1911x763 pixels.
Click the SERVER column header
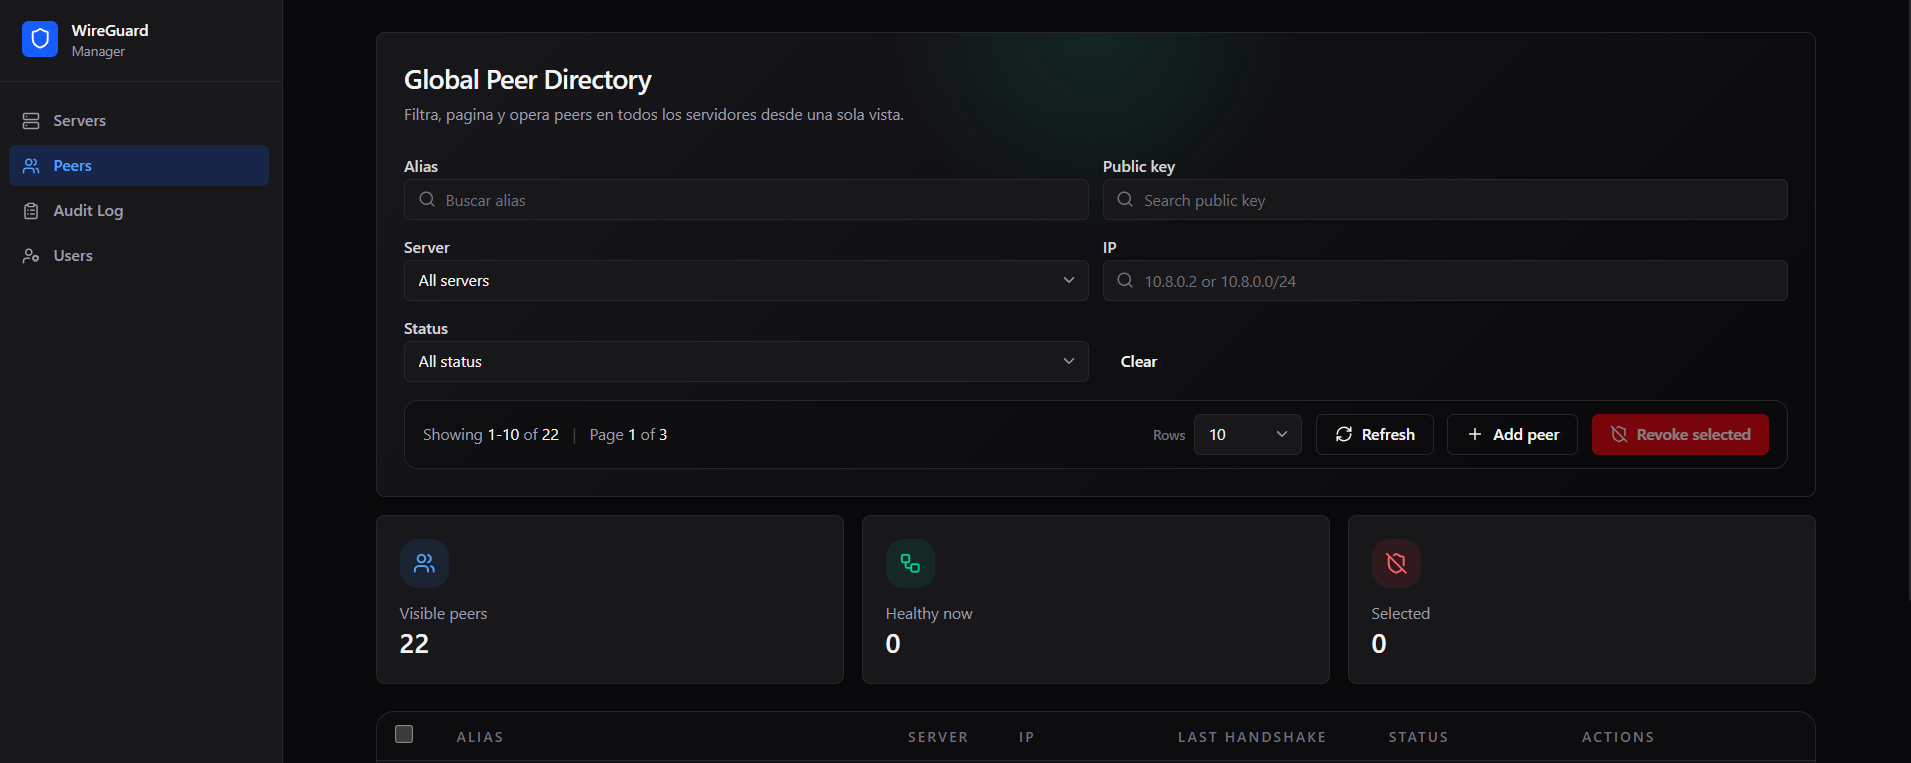pos(938,737)
